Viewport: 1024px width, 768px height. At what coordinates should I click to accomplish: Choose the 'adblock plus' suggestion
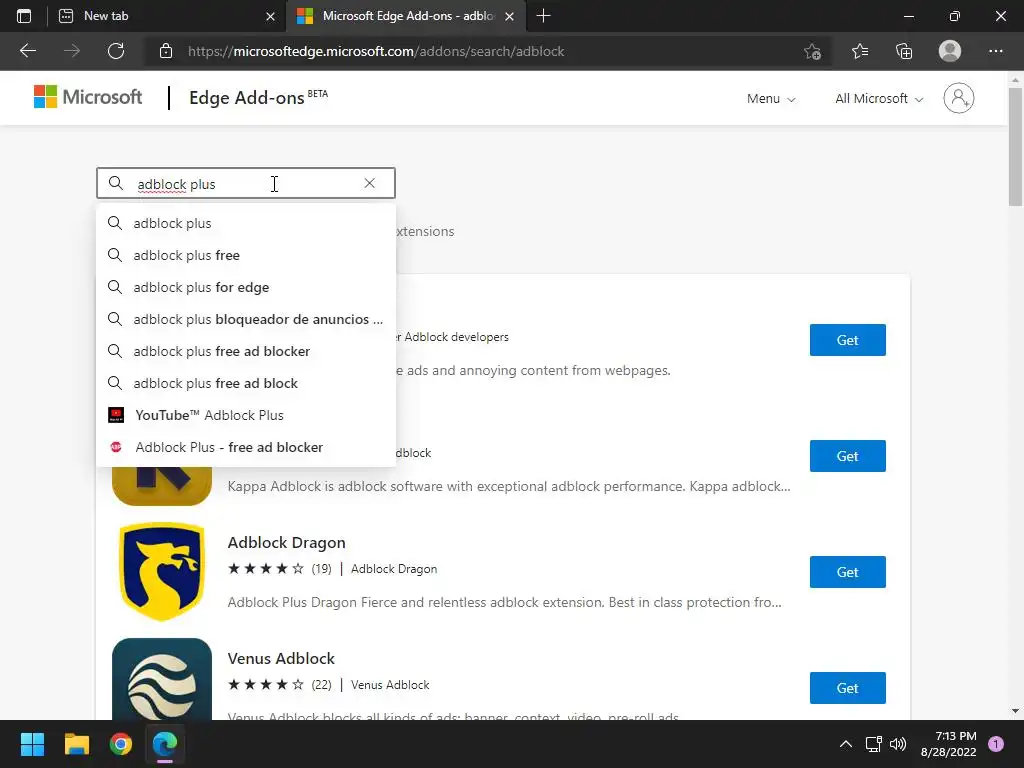[x=246, y=223]
